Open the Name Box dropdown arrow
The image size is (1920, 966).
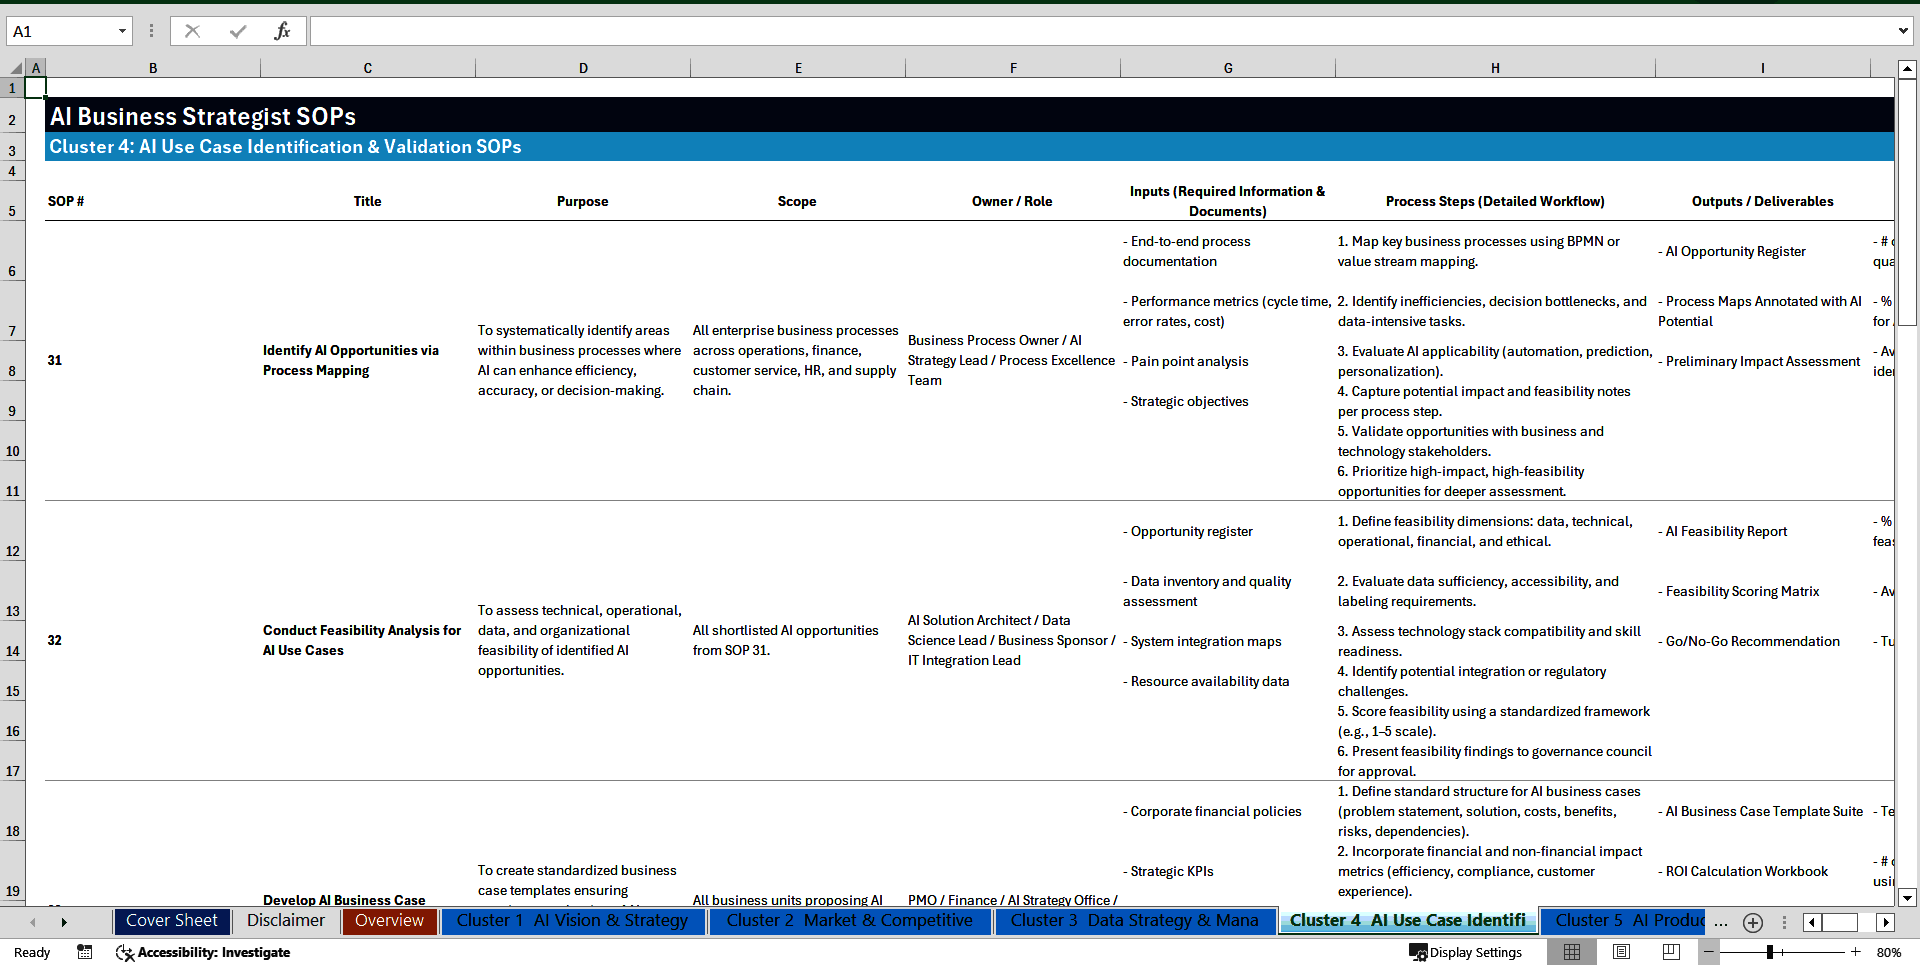(x=124, y=31)
